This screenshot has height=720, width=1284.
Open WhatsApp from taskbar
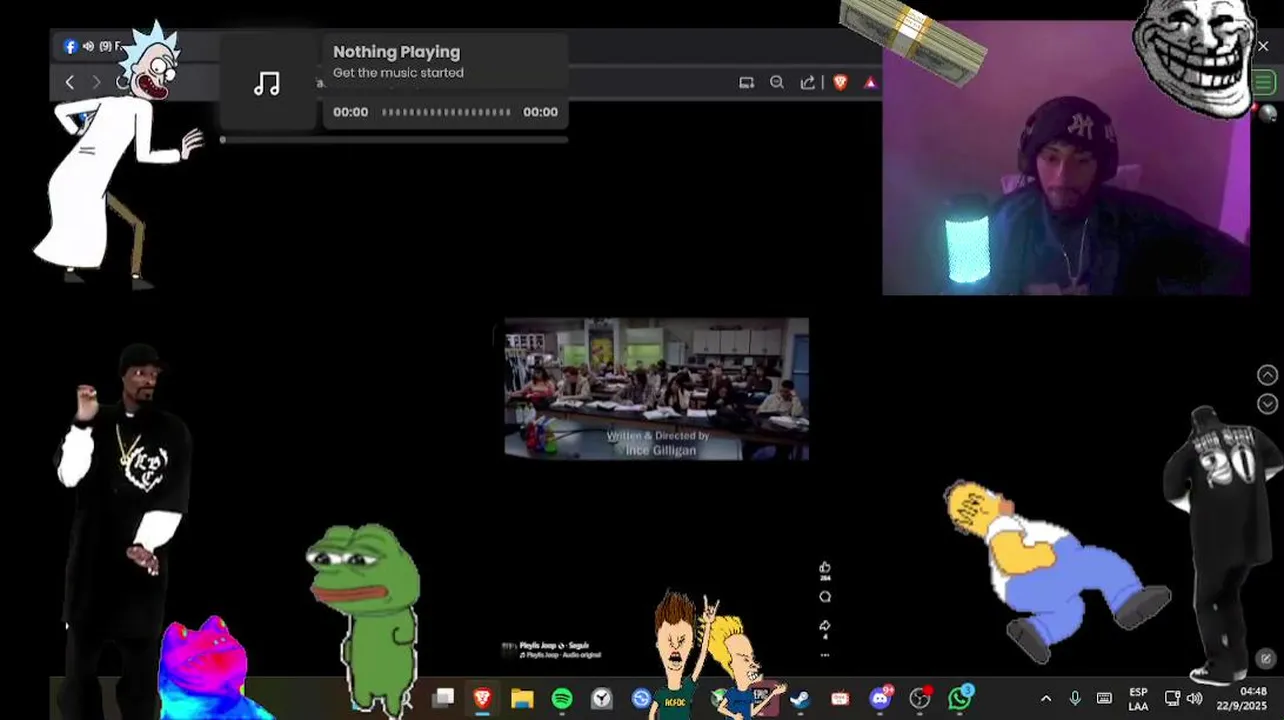[x=960, y=698]
